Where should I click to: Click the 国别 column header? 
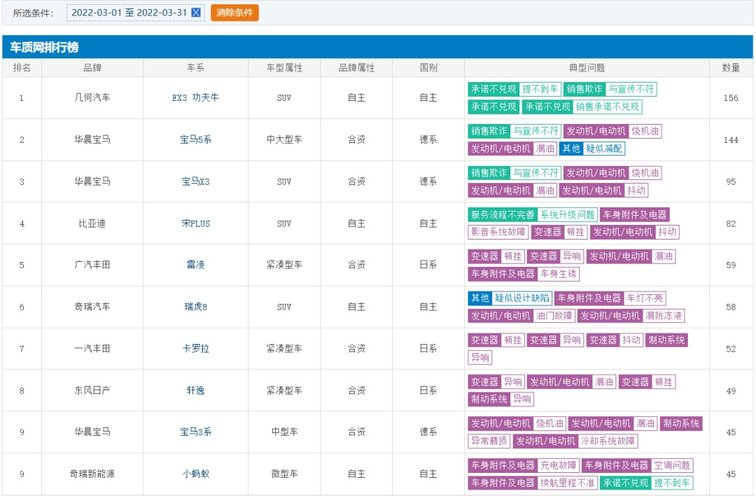[x=428, y=67]
